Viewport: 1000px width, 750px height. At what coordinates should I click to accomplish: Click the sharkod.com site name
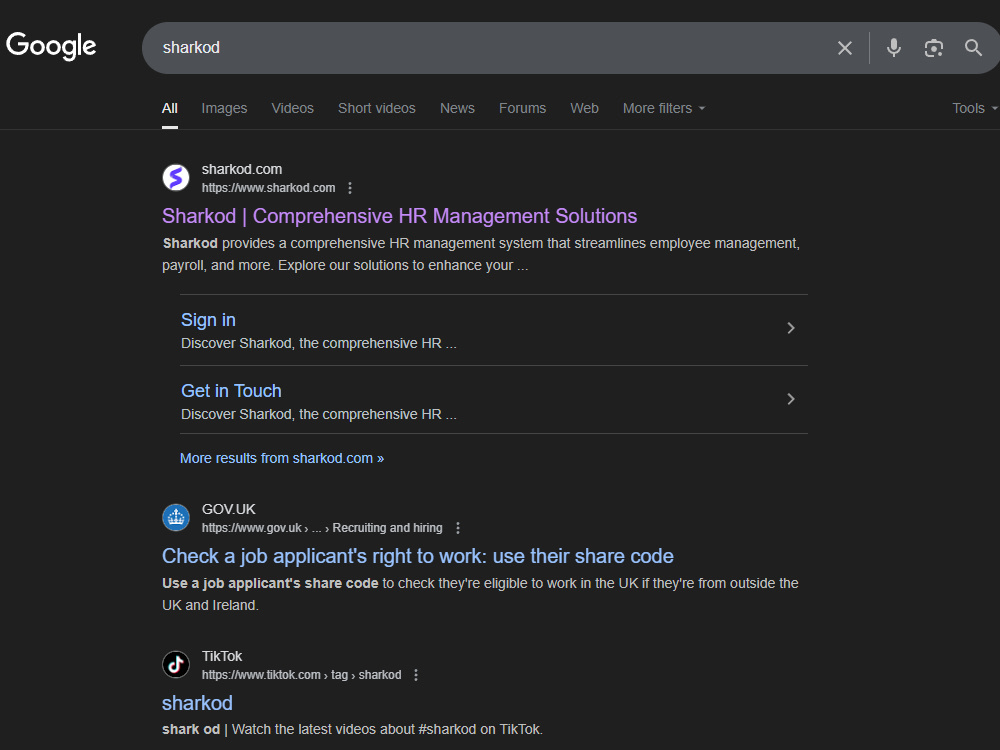pyautogui.click(x=242, y=170)
